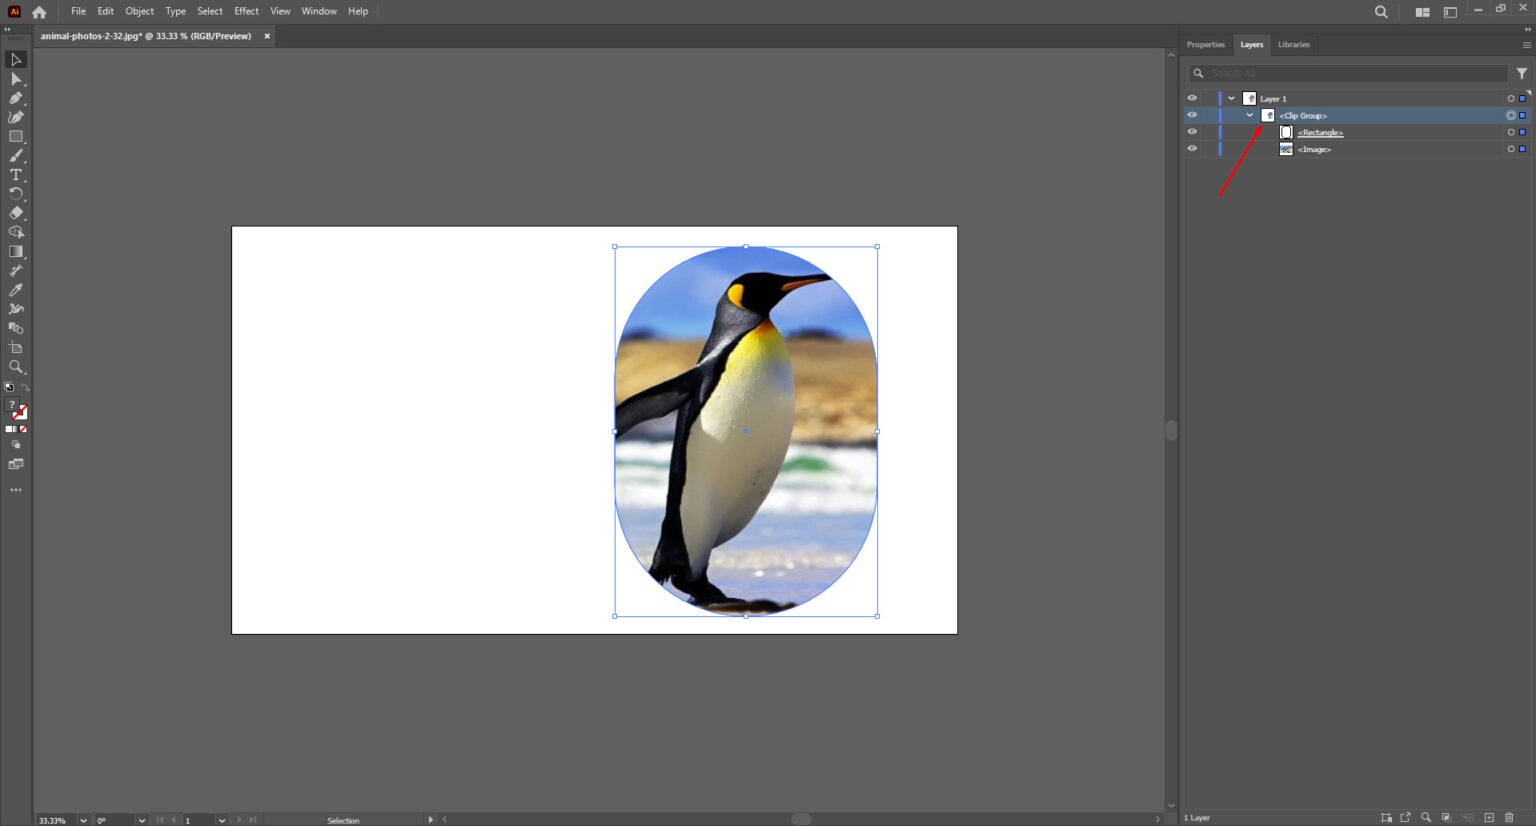Collapse the Layer 1 tree item
The width and height of the screenshot is (1536, 826).
point(1232,97)
